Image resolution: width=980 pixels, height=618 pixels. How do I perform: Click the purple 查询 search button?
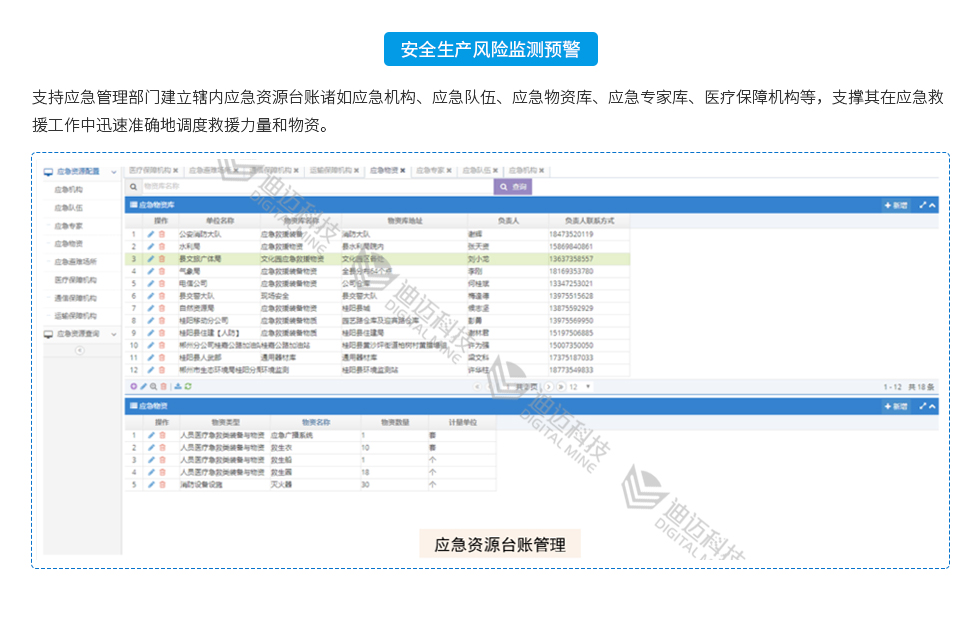pos(513,186)
